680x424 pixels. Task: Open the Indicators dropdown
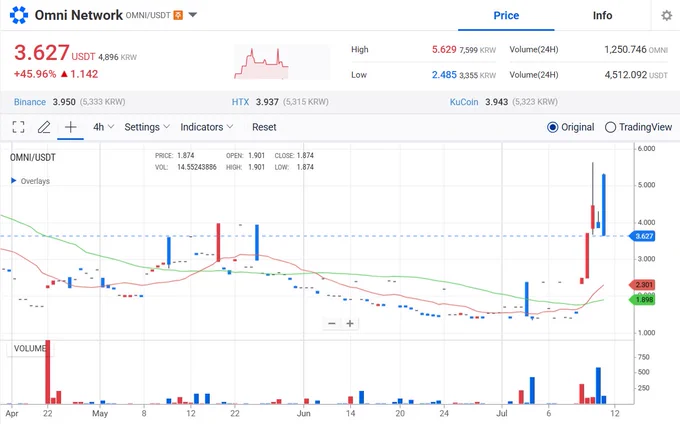pos(206,127)
